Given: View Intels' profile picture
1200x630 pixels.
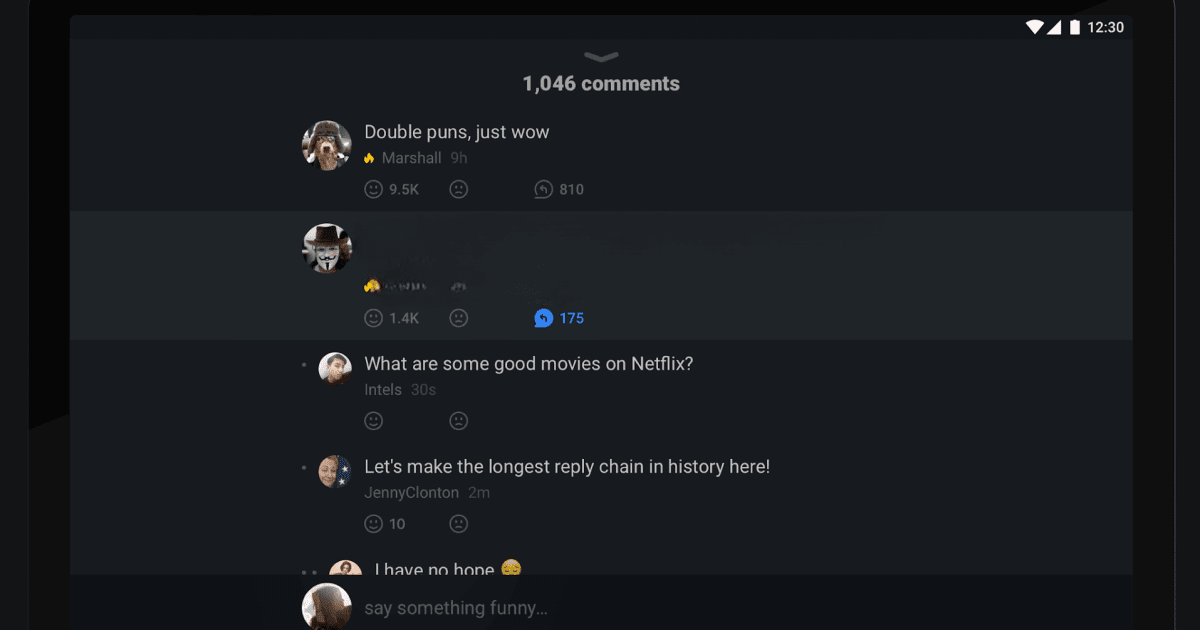Looking at the screenshot, I should coord(335,368).
